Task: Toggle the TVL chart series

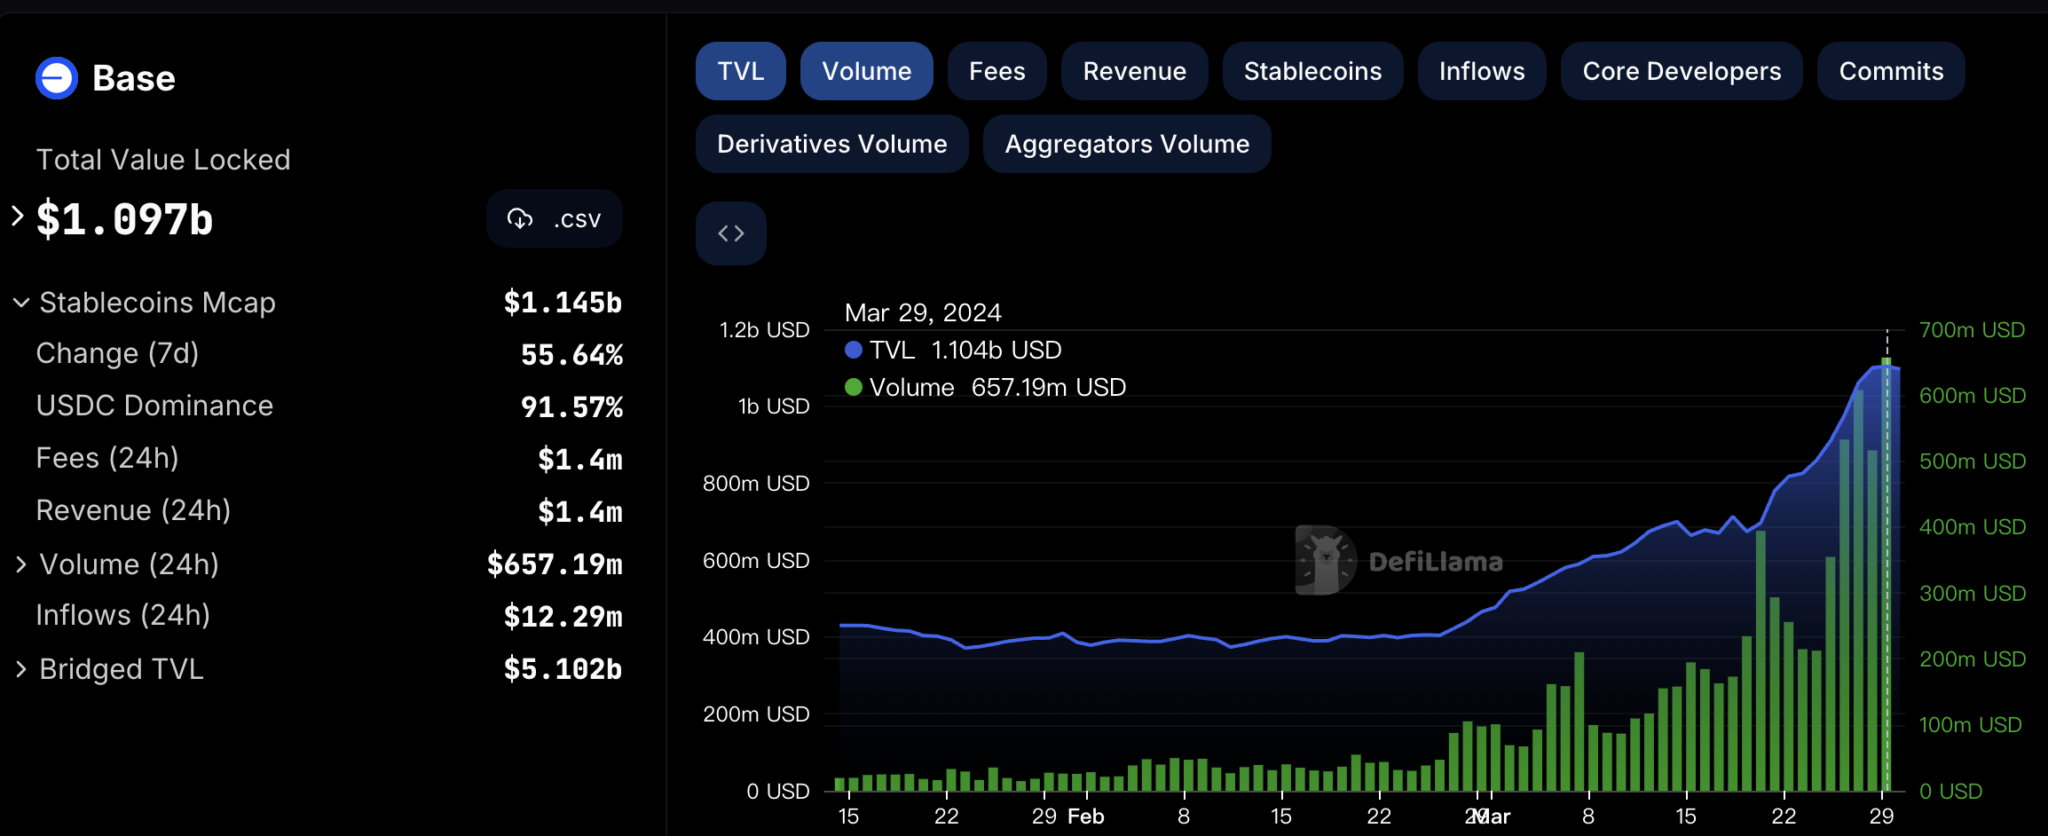Action: pos(741,71)
